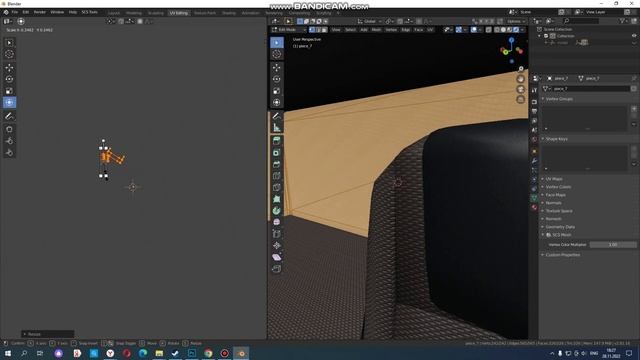Expand the Geometry Data panel

[x=560, y=227]
